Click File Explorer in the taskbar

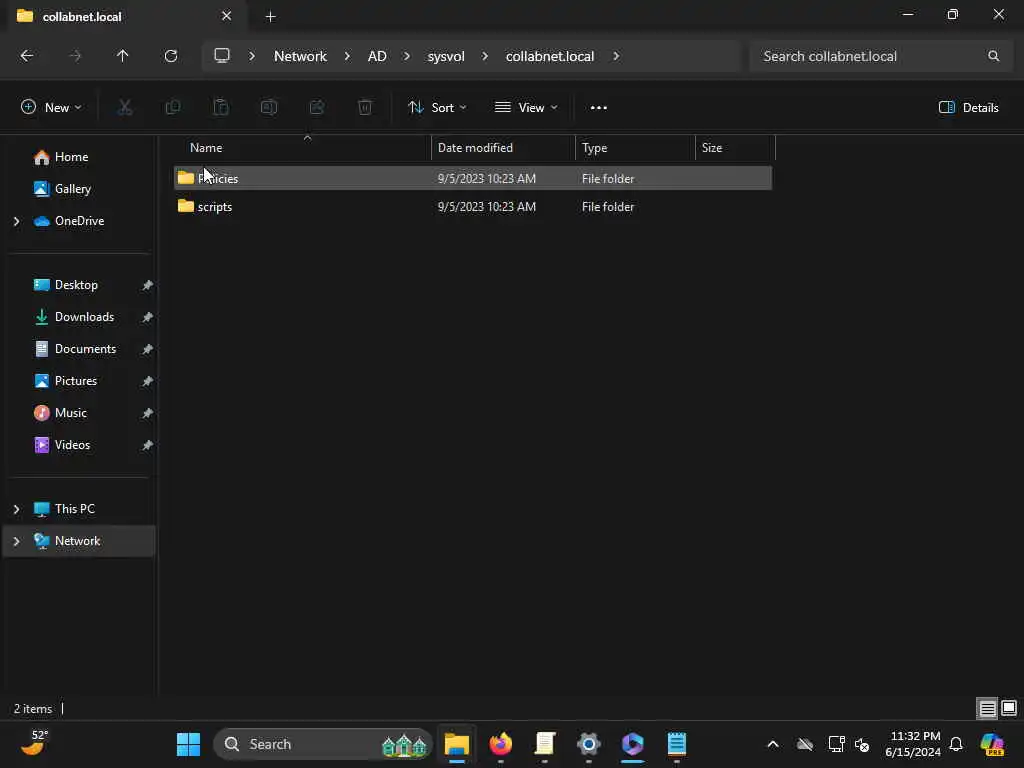coord(457,744)
